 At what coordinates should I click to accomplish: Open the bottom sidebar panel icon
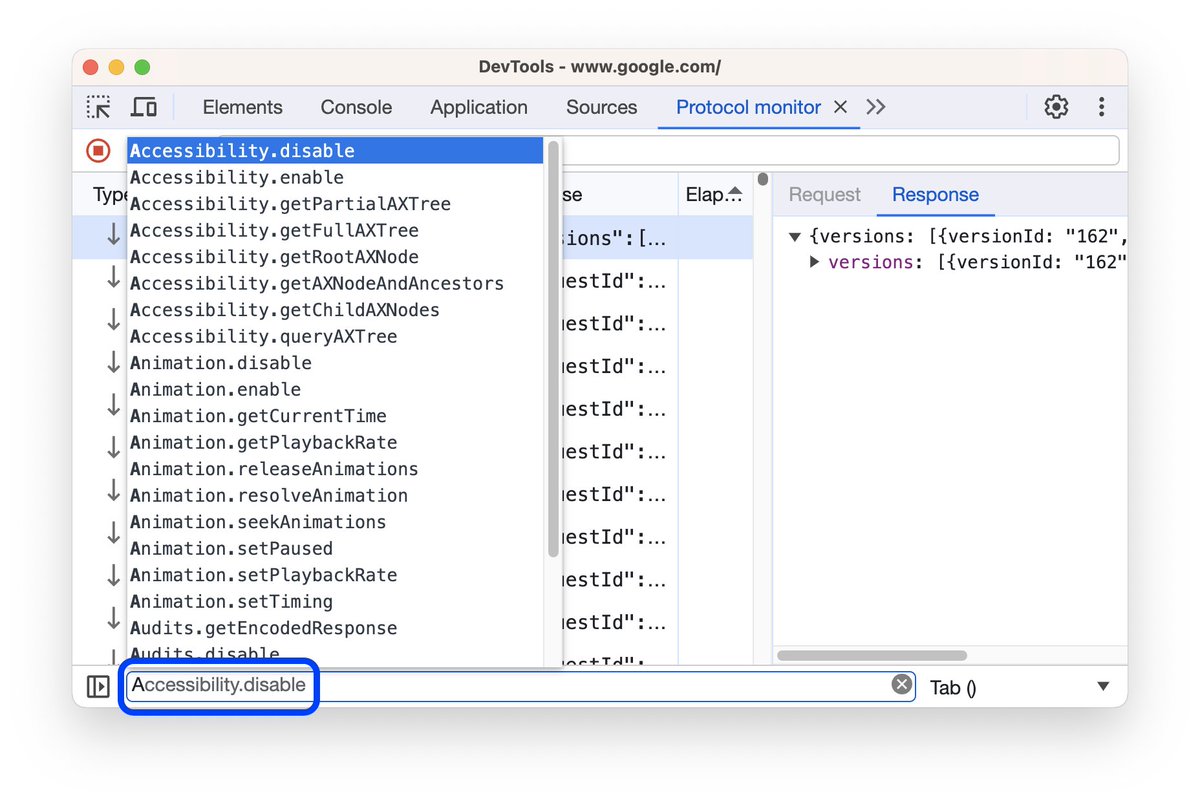[97, 686]
